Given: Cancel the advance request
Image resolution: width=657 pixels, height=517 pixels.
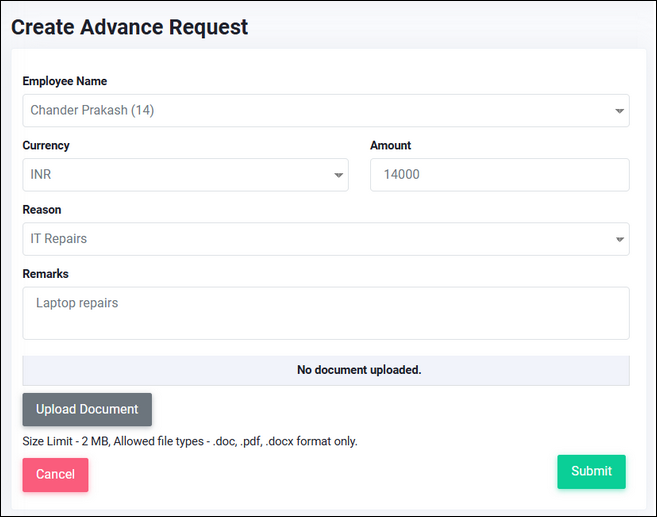Looking at the screenshot, I should coord(55,475).
